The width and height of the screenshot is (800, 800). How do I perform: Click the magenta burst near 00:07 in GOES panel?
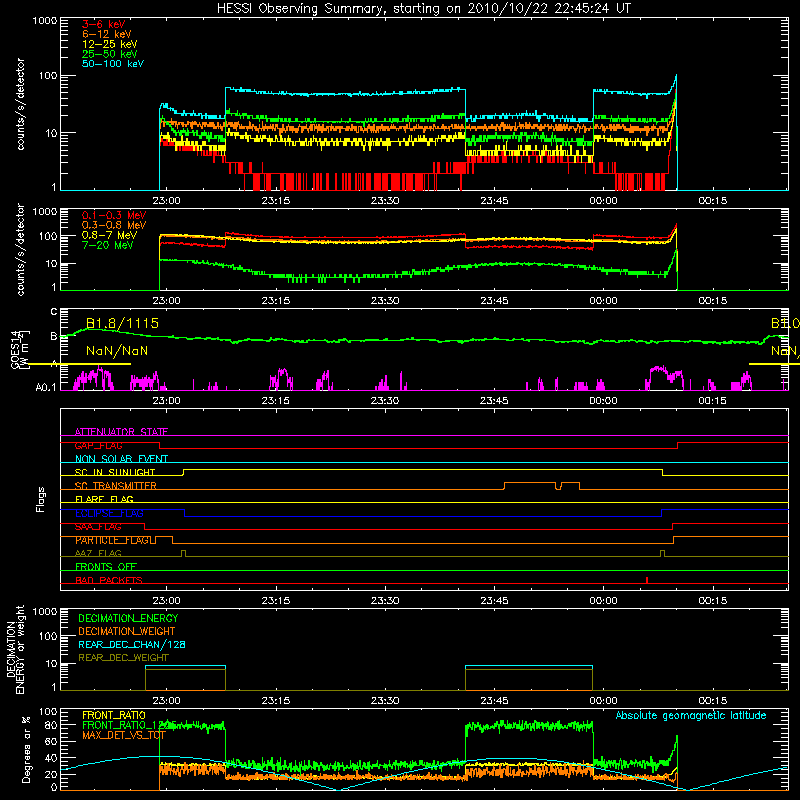click(x=662, y=377)
